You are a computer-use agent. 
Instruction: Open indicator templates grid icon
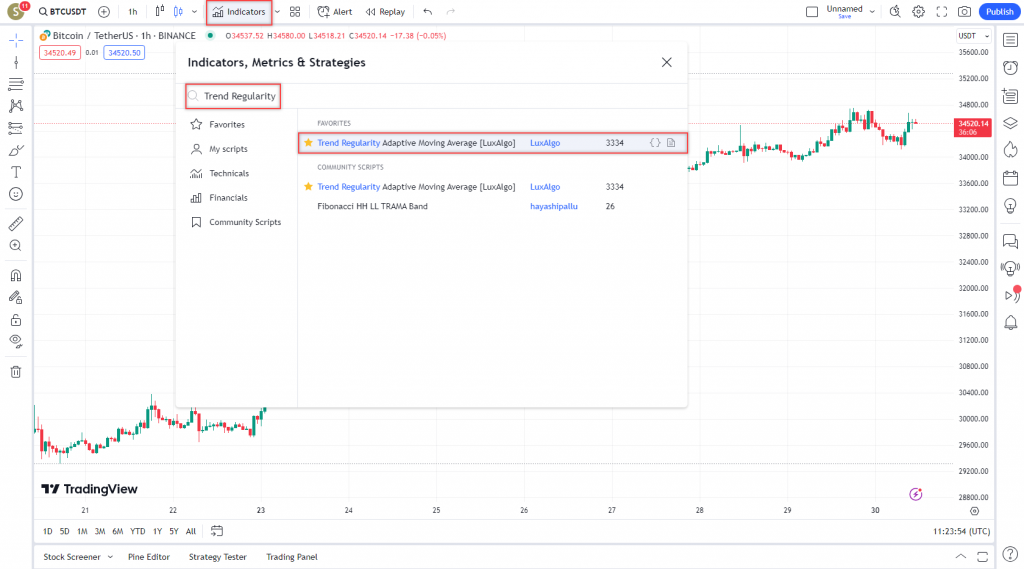(x=295, y=12)
